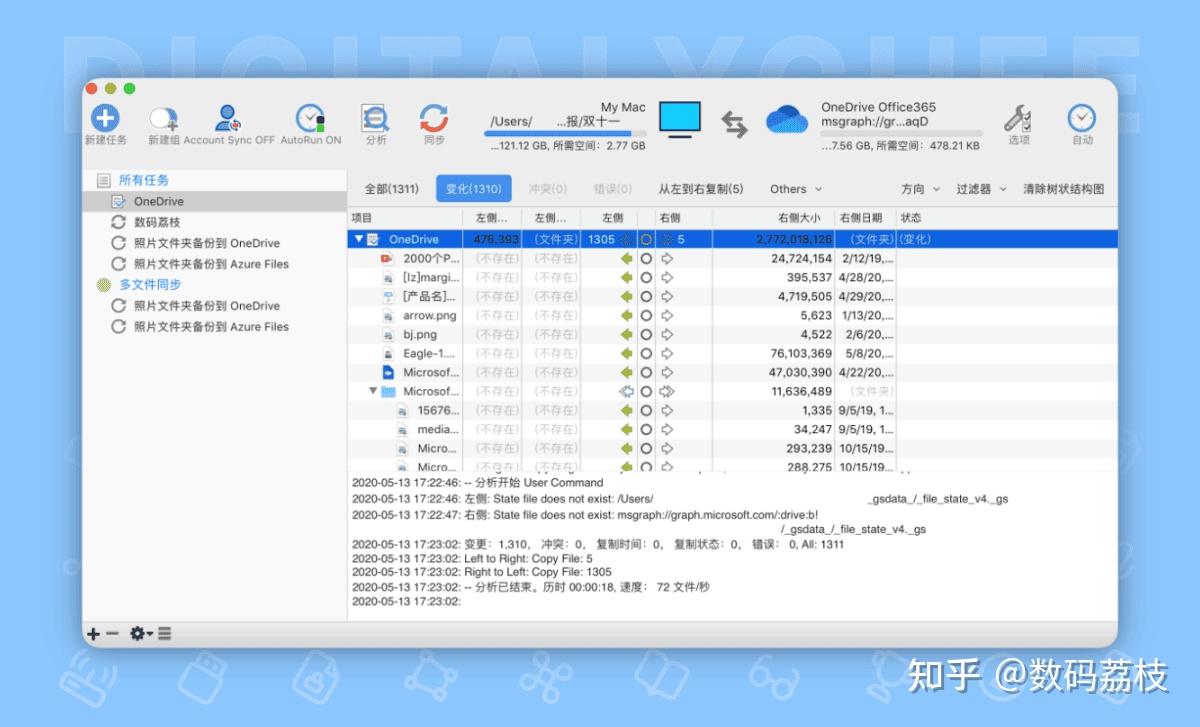Image resolution: width=1200 pixels, height=727 pixels.
Task: Switch to the 从左到右复制(5) tab
Action: [x=700, y=189]
